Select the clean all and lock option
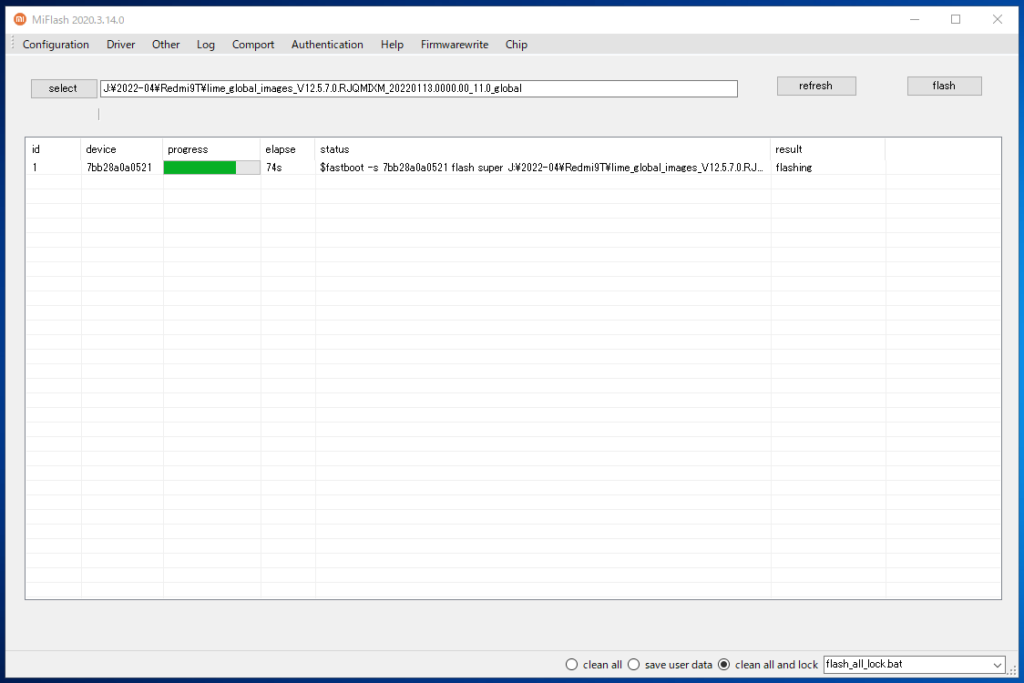This screenshot has height=683, width=1024. [723, 664]
